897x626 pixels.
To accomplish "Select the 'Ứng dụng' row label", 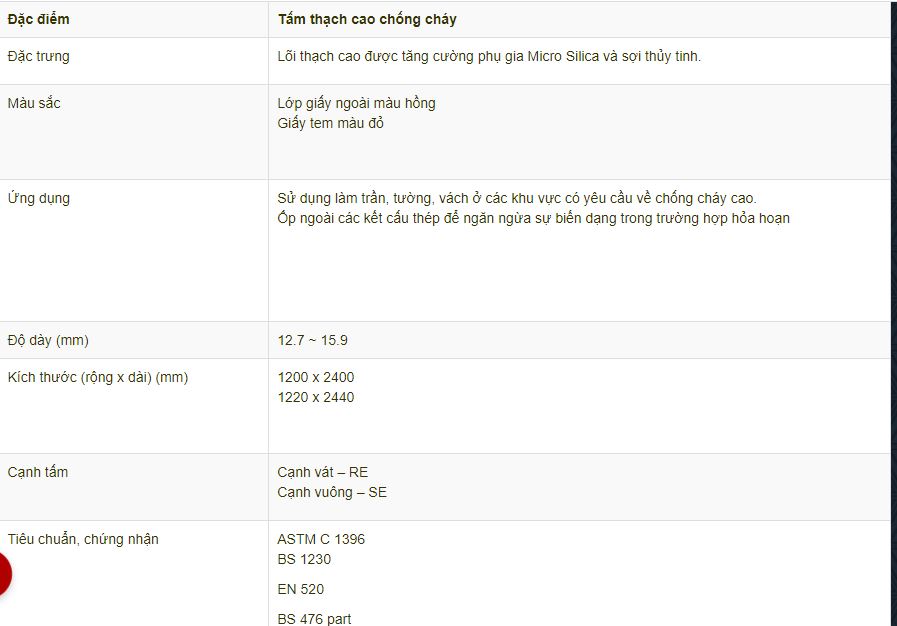I will [x=38, y=198].
